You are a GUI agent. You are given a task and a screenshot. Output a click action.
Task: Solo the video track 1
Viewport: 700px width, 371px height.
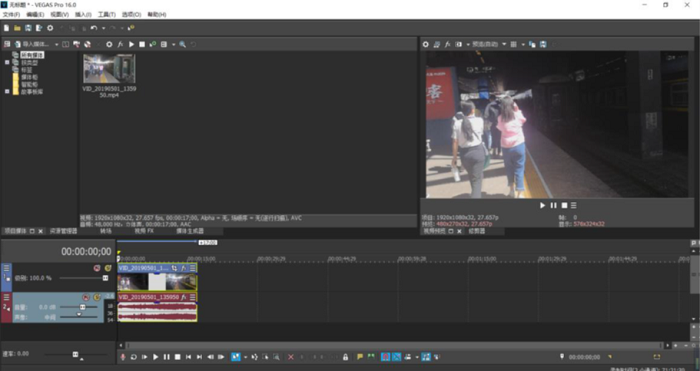[108, 268]
